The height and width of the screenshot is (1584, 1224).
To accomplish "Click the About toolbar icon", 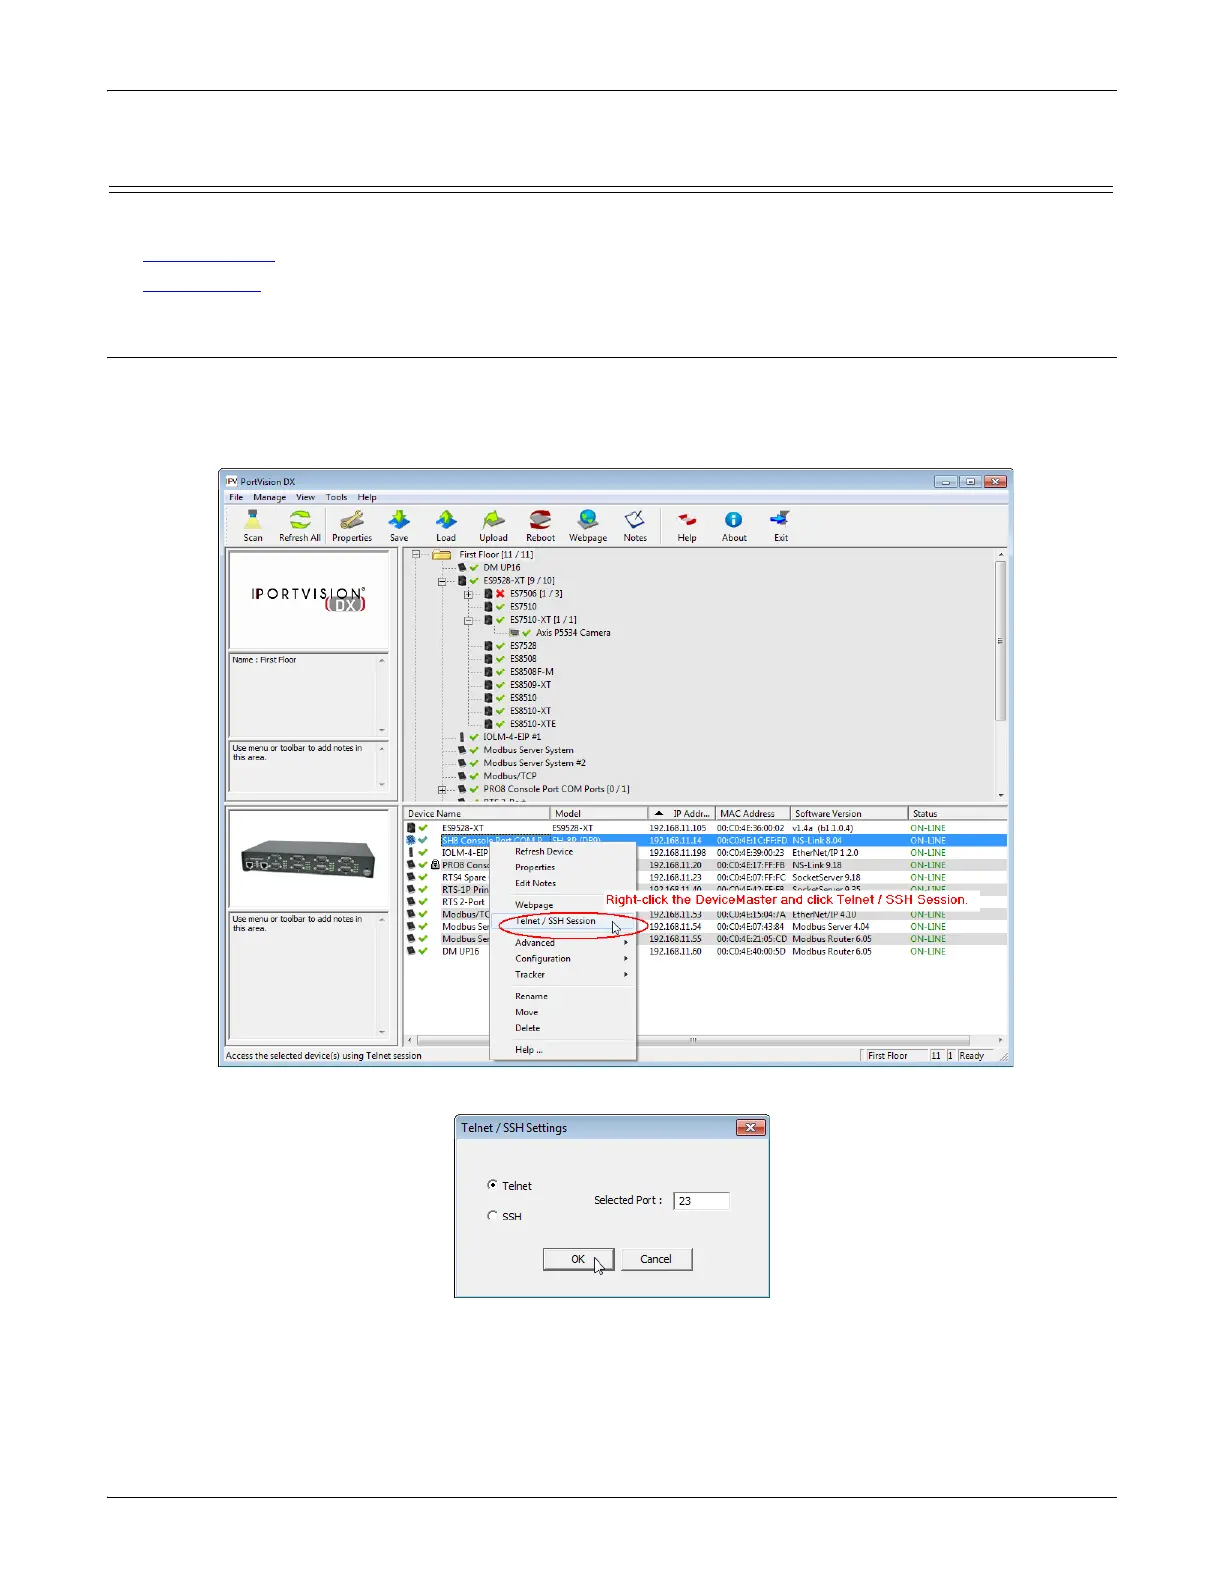I will (x=734, y=520).
